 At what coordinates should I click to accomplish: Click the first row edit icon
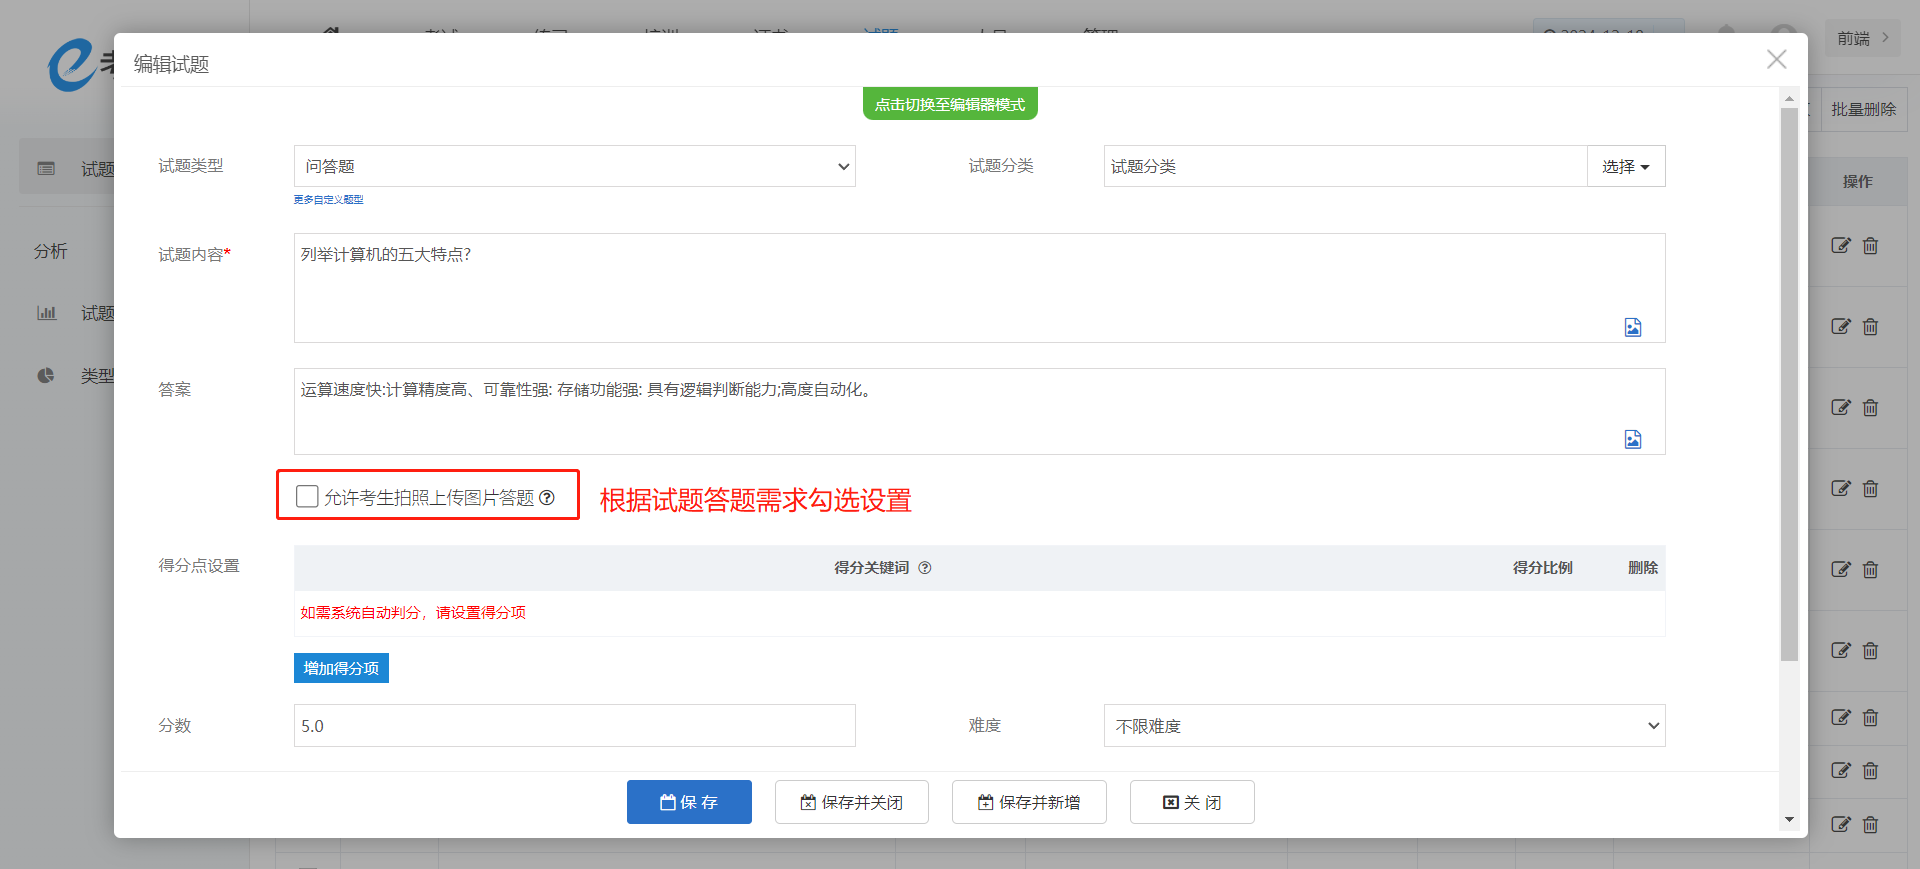coord(1840,246)
